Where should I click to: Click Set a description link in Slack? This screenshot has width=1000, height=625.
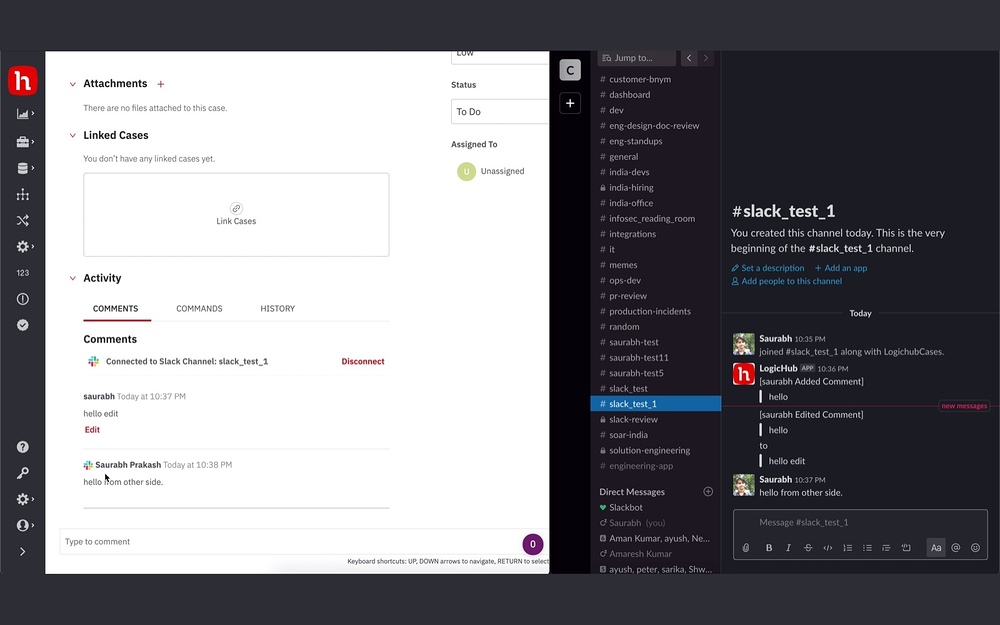[768, 268]
